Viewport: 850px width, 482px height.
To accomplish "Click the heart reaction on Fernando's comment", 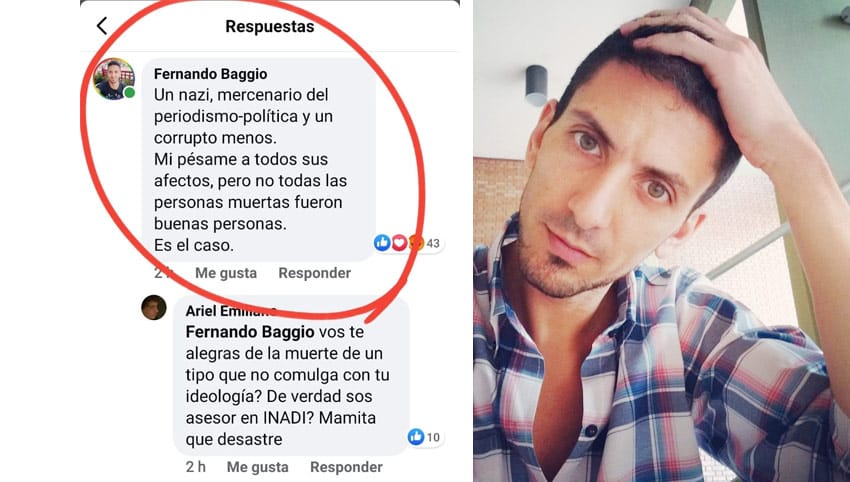I will pos(399,243).
